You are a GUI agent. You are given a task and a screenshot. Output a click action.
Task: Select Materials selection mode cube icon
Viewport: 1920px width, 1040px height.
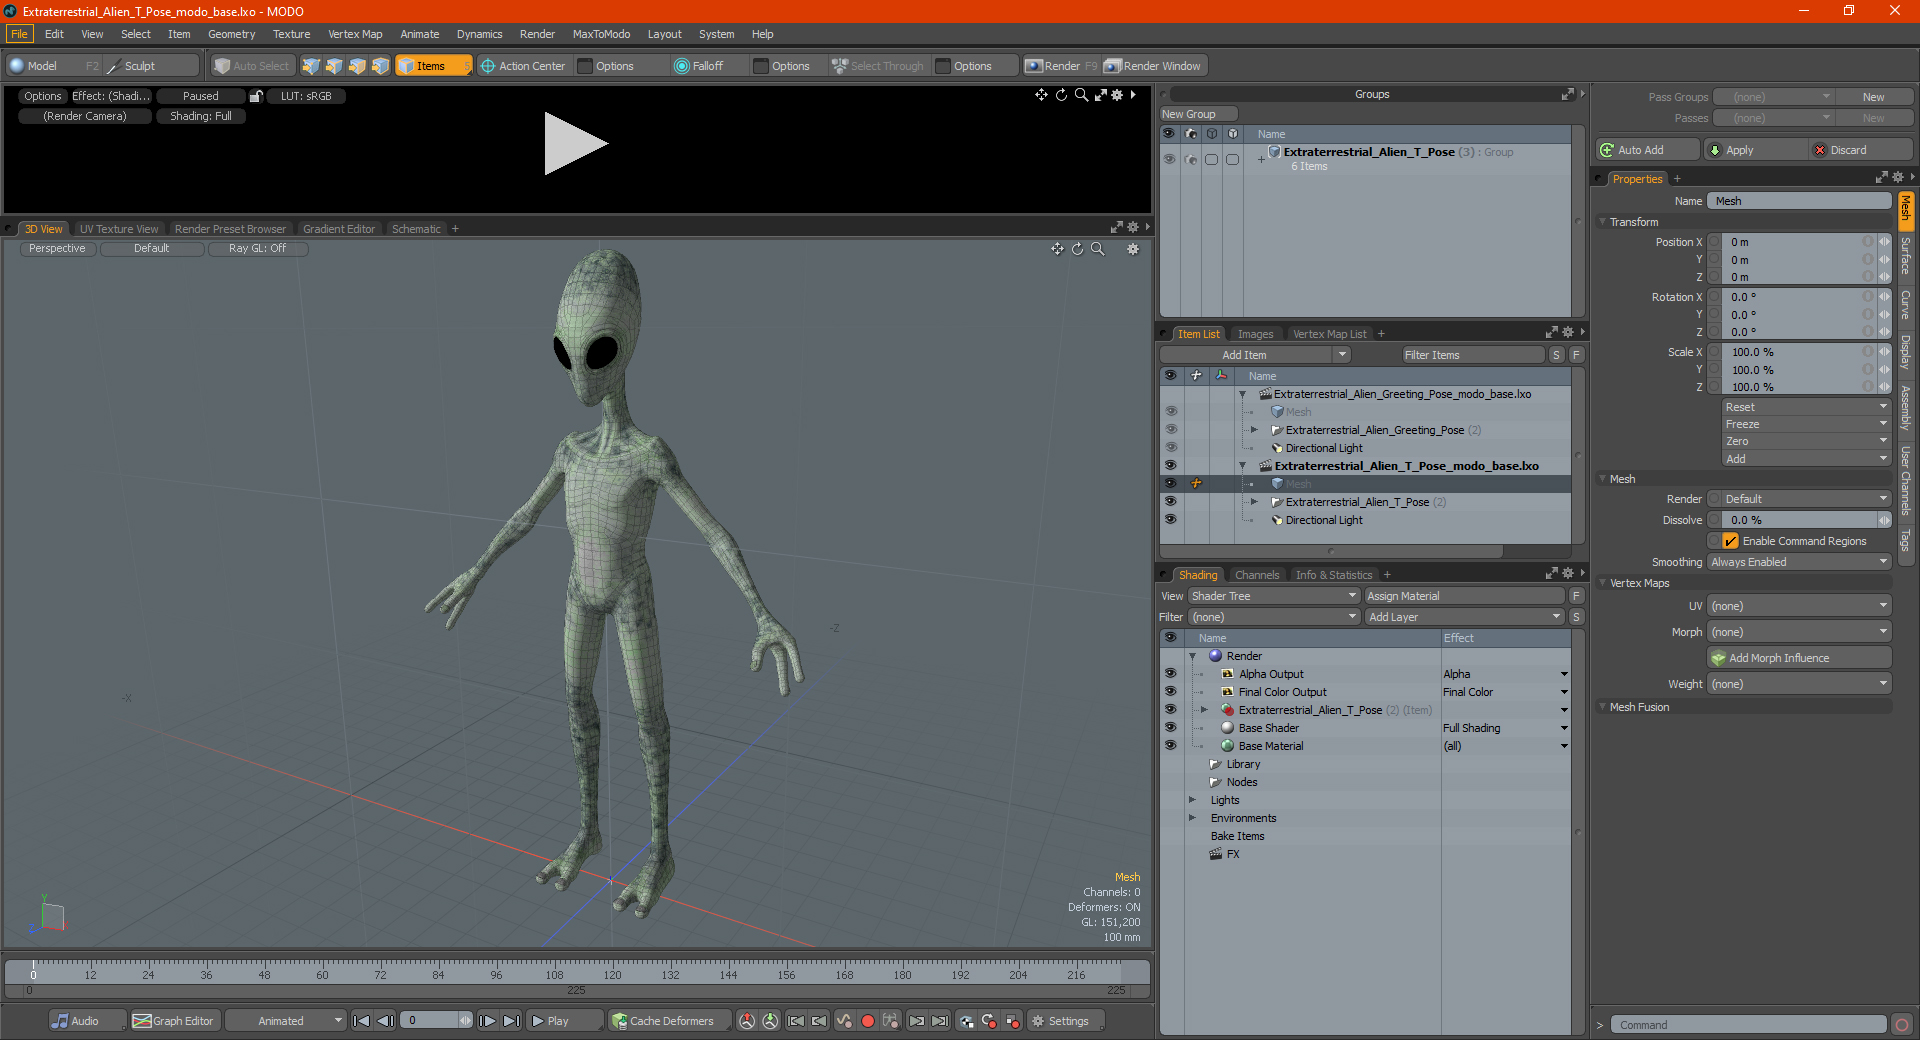pos(380,66)
